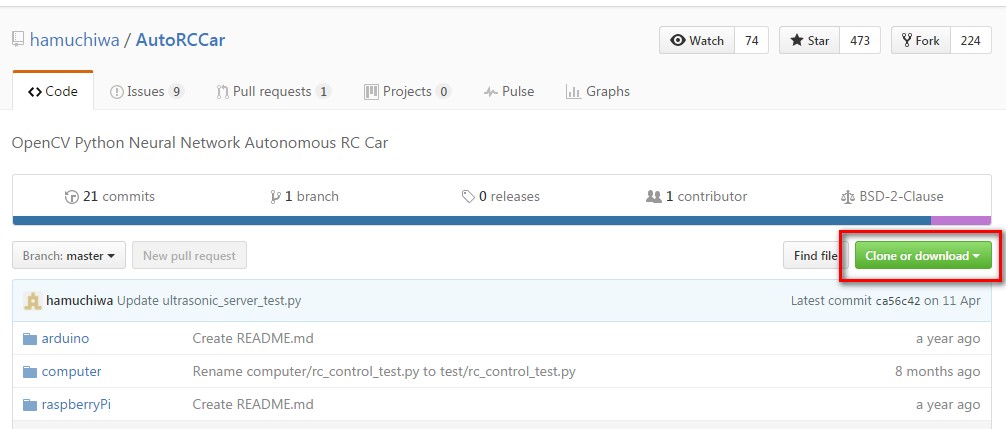1006x429 pixels.
Task: Click the Find file button
Action: [x=815, y=256]
